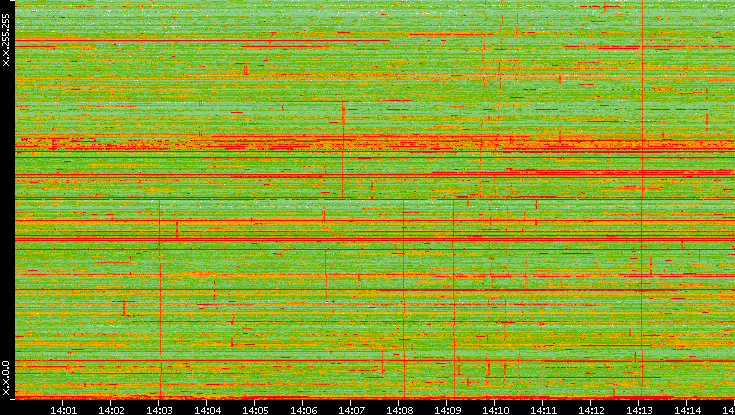Click the 14:08 time axis label
Image resolution: width=735 pixels, height=415 pixels.
click(x=399, y=410)
